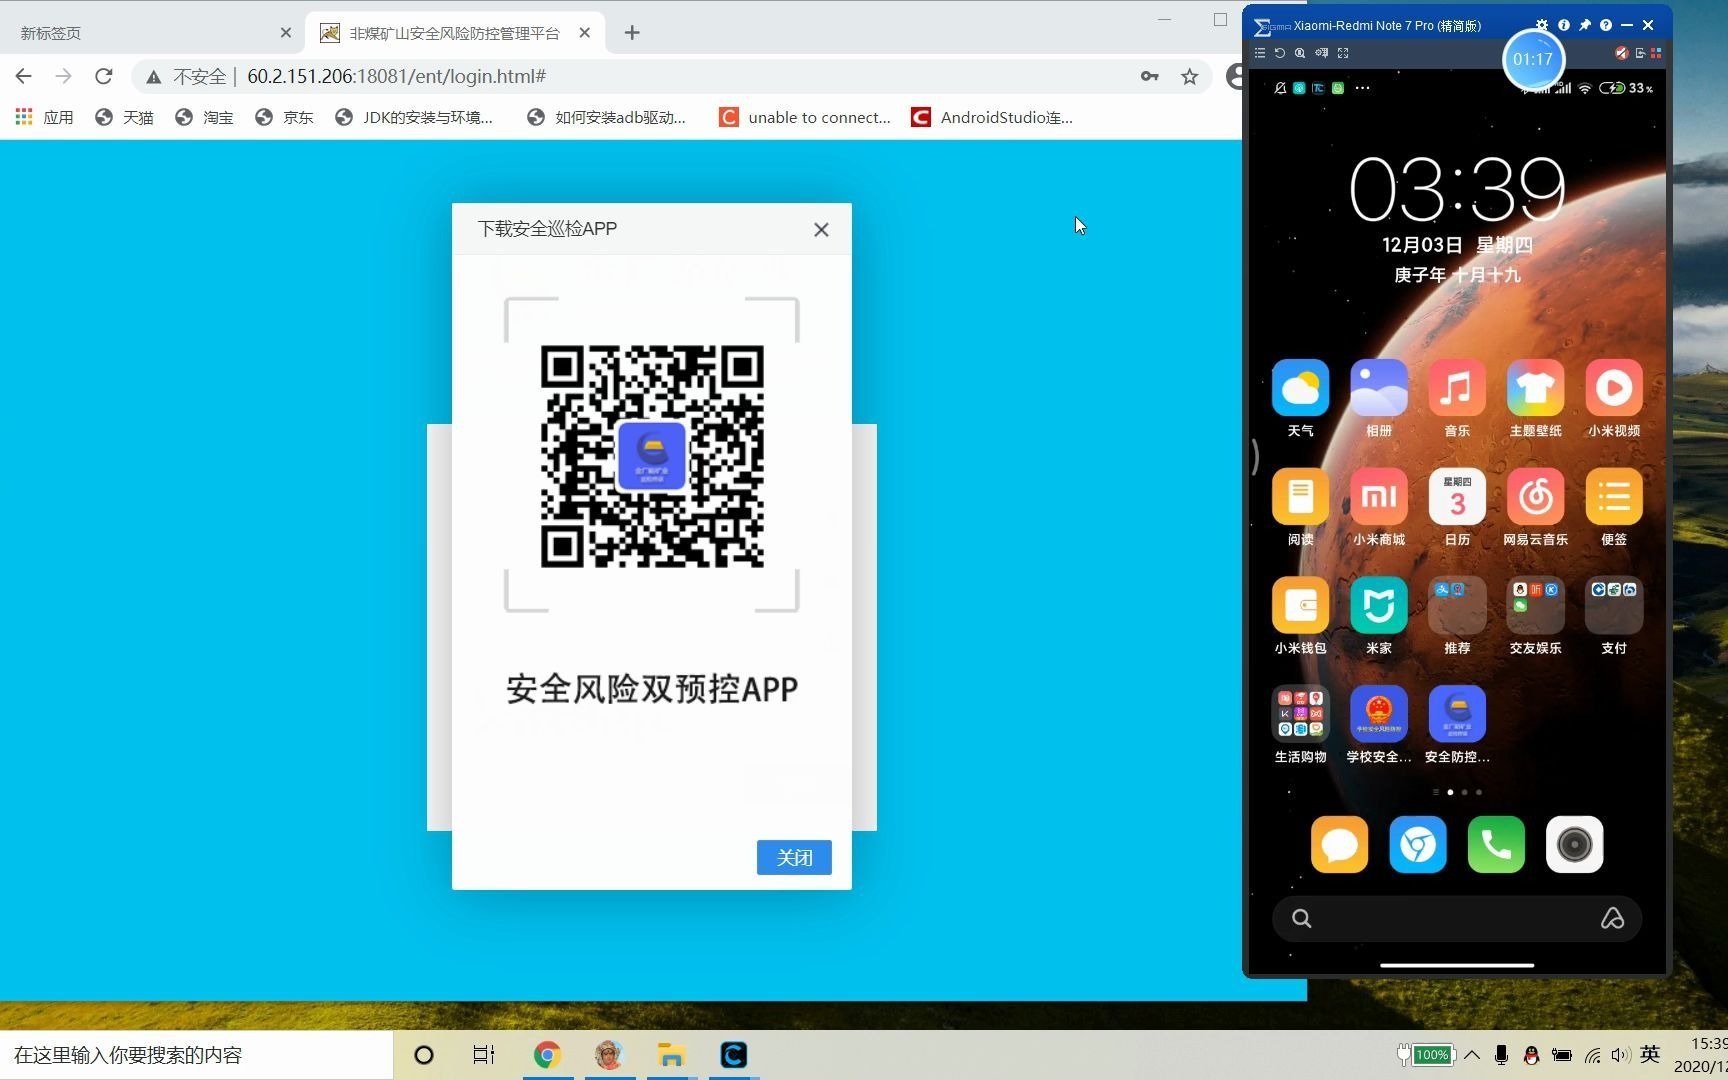
Task: Launch the 小米视频 video app
Action: [1614, 388]
